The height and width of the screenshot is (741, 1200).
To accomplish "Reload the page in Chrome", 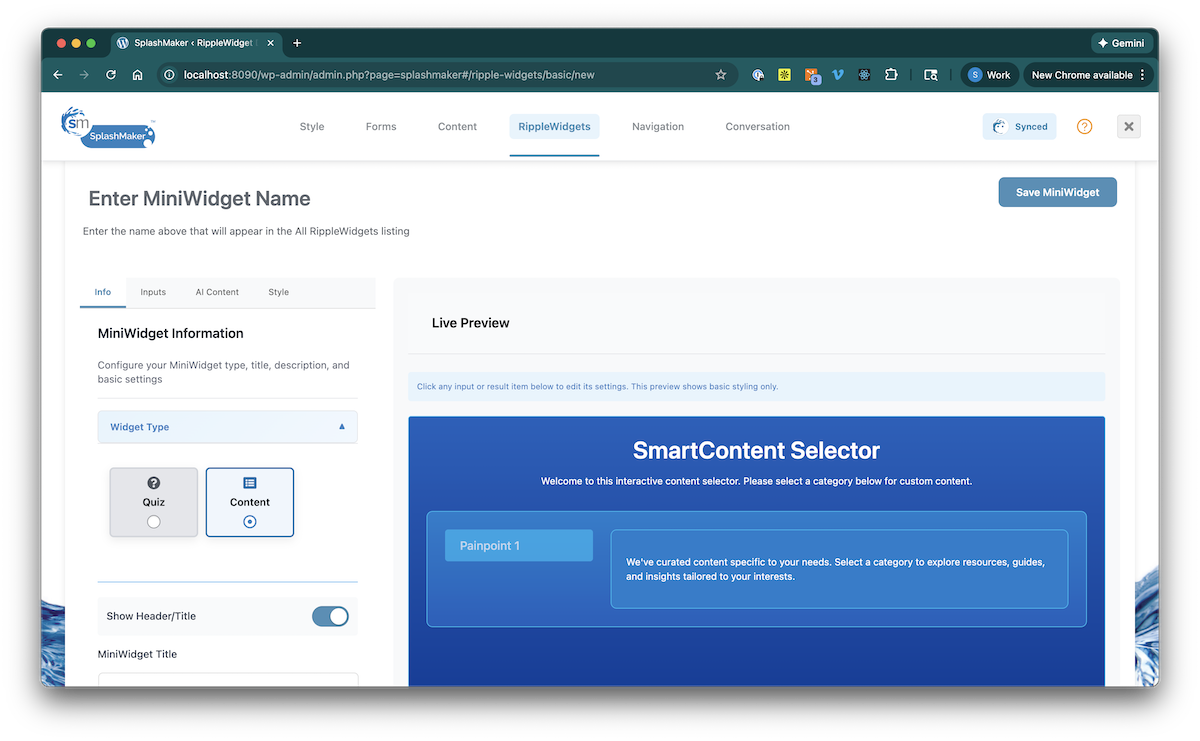I will pos(111,75).
